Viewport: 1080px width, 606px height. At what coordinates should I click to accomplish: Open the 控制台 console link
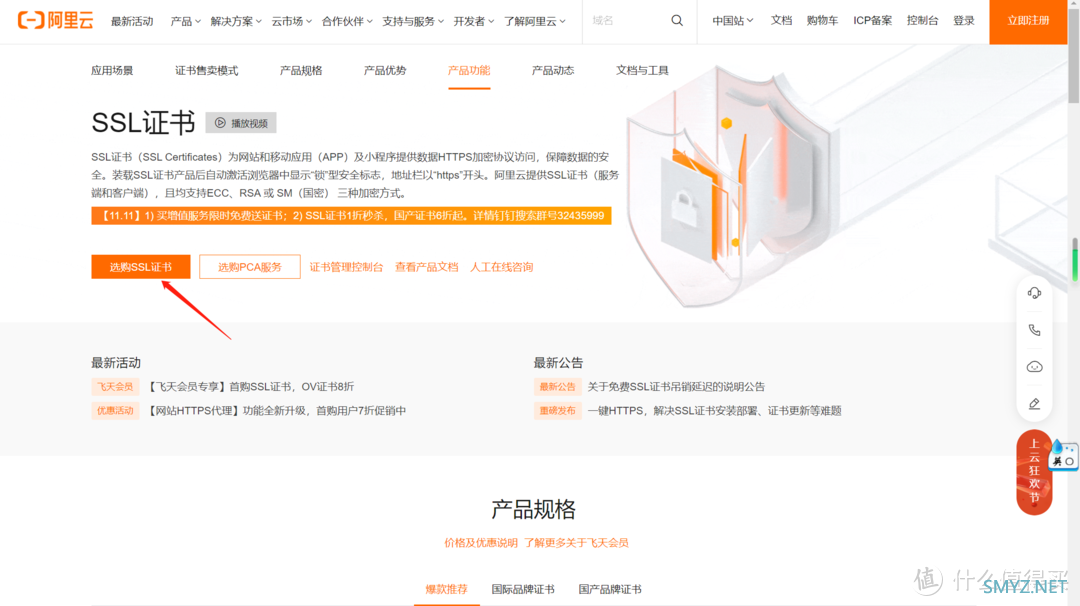(922, 21)
